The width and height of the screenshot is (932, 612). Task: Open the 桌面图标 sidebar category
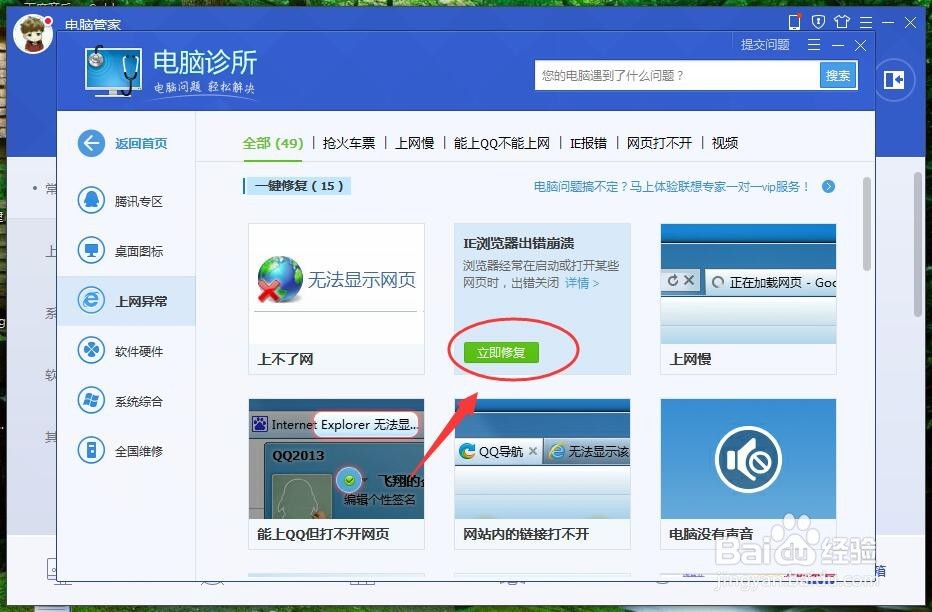click(x=120, y=251)
